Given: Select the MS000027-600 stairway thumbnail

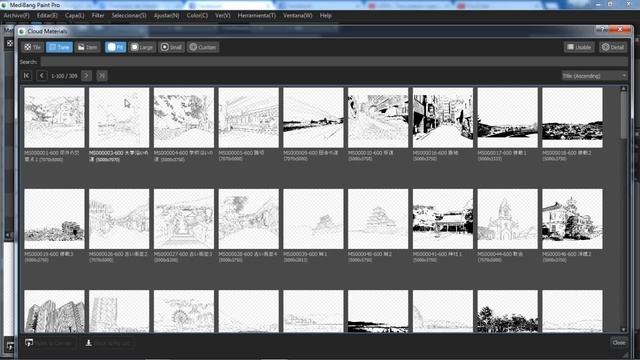Looking at the screenshot, I should pyautogui.click(x=184, y=219).
